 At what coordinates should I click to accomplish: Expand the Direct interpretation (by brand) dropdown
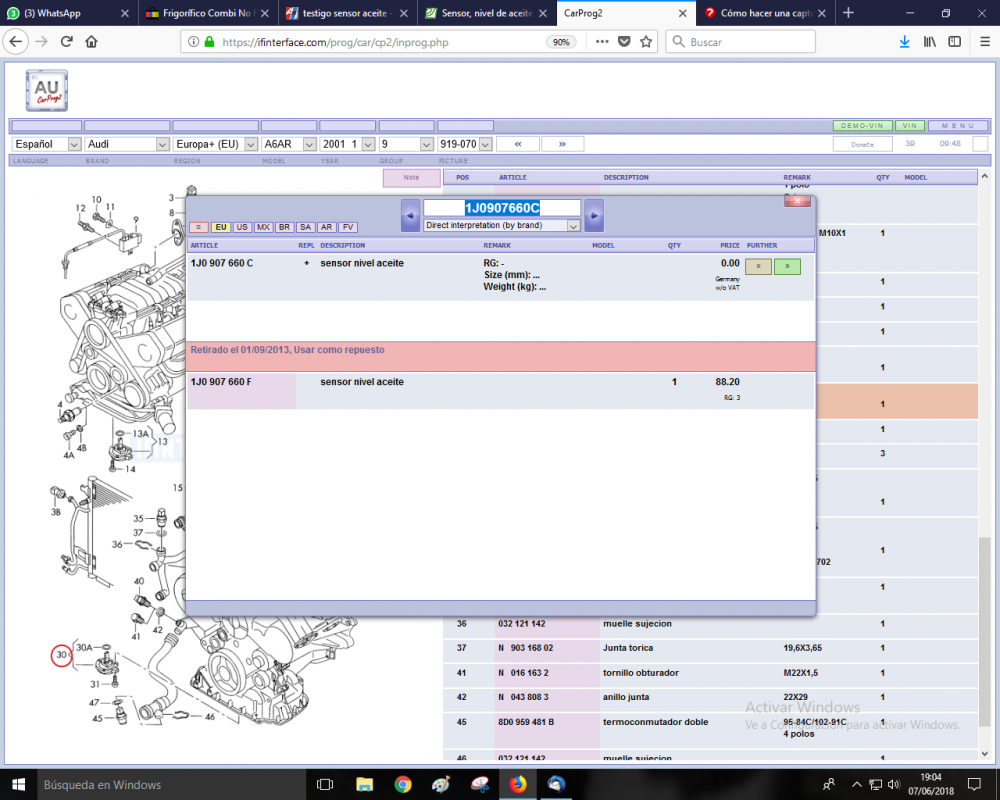point(502,225)
